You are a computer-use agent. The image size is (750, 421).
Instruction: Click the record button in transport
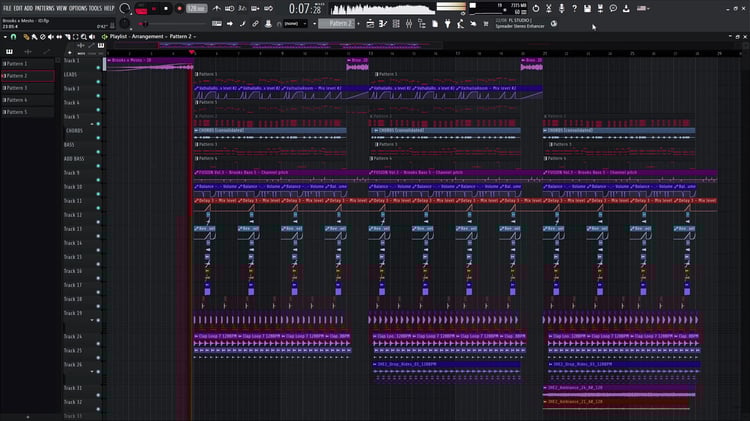click(x=179, y=9)
